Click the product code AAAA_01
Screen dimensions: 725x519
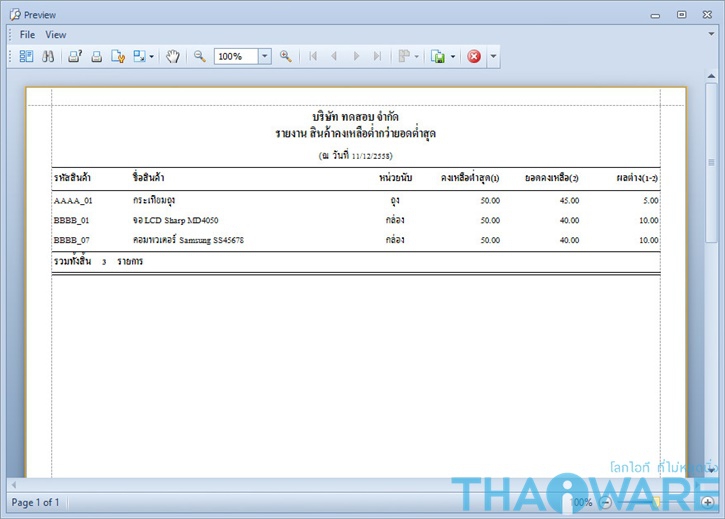pyautogui.click(x=73, y=201)
